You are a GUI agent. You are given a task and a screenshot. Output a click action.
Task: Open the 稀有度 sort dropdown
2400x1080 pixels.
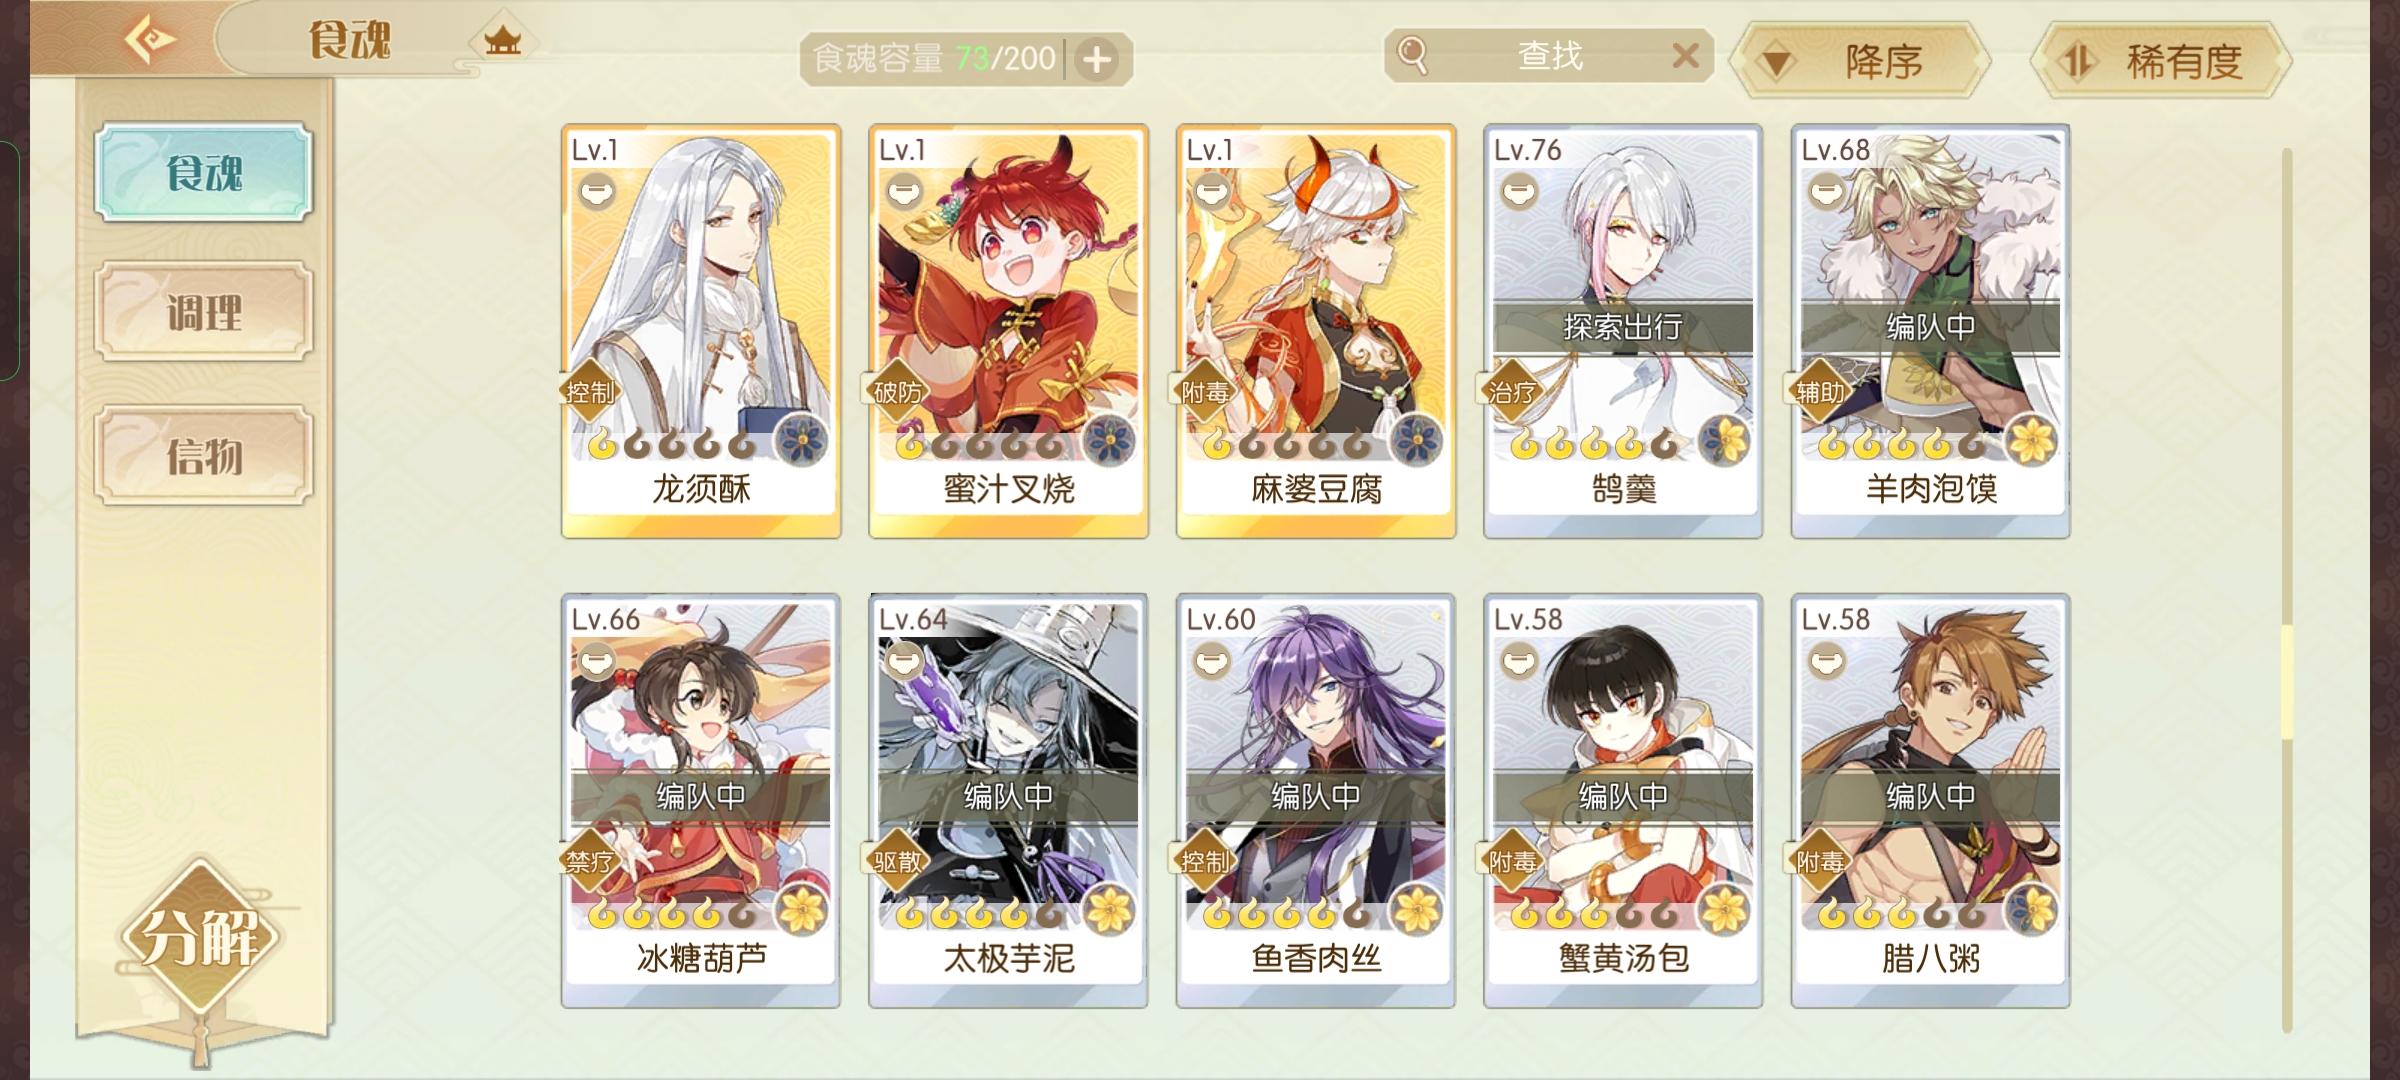(2162, 61)
